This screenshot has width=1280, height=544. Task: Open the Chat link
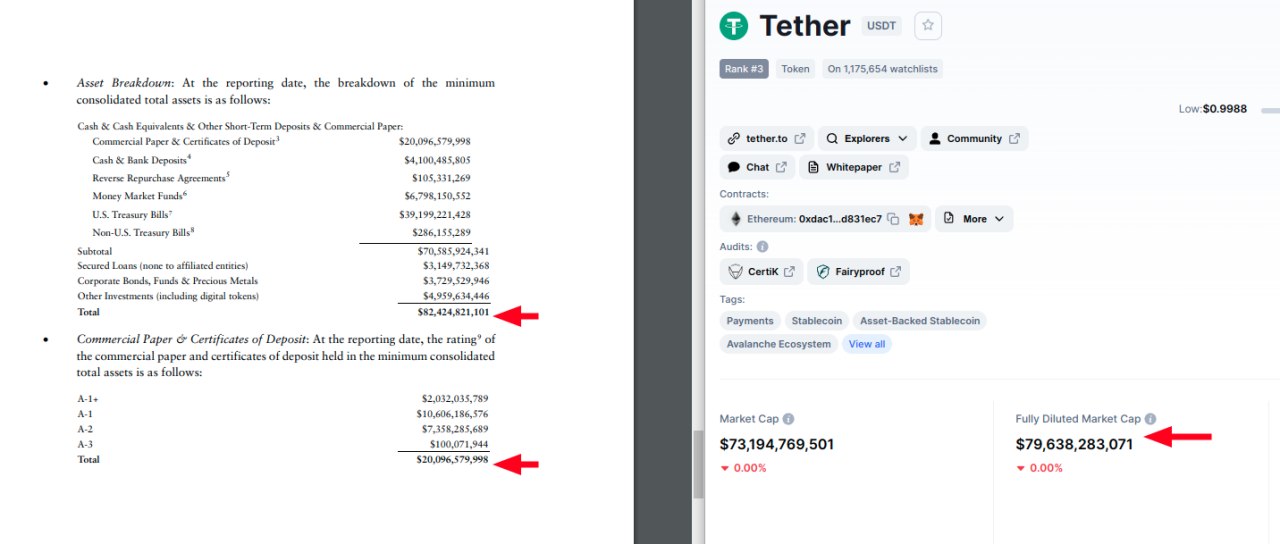point(757,167)
